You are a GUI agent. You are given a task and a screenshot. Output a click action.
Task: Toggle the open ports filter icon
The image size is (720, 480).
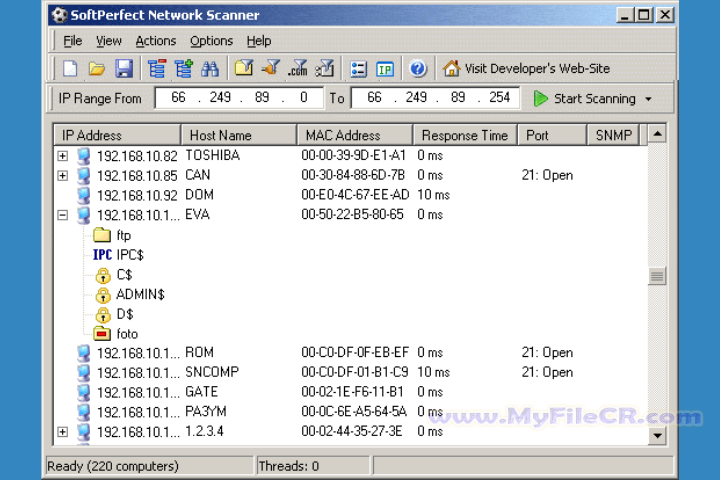coord(270,68)
